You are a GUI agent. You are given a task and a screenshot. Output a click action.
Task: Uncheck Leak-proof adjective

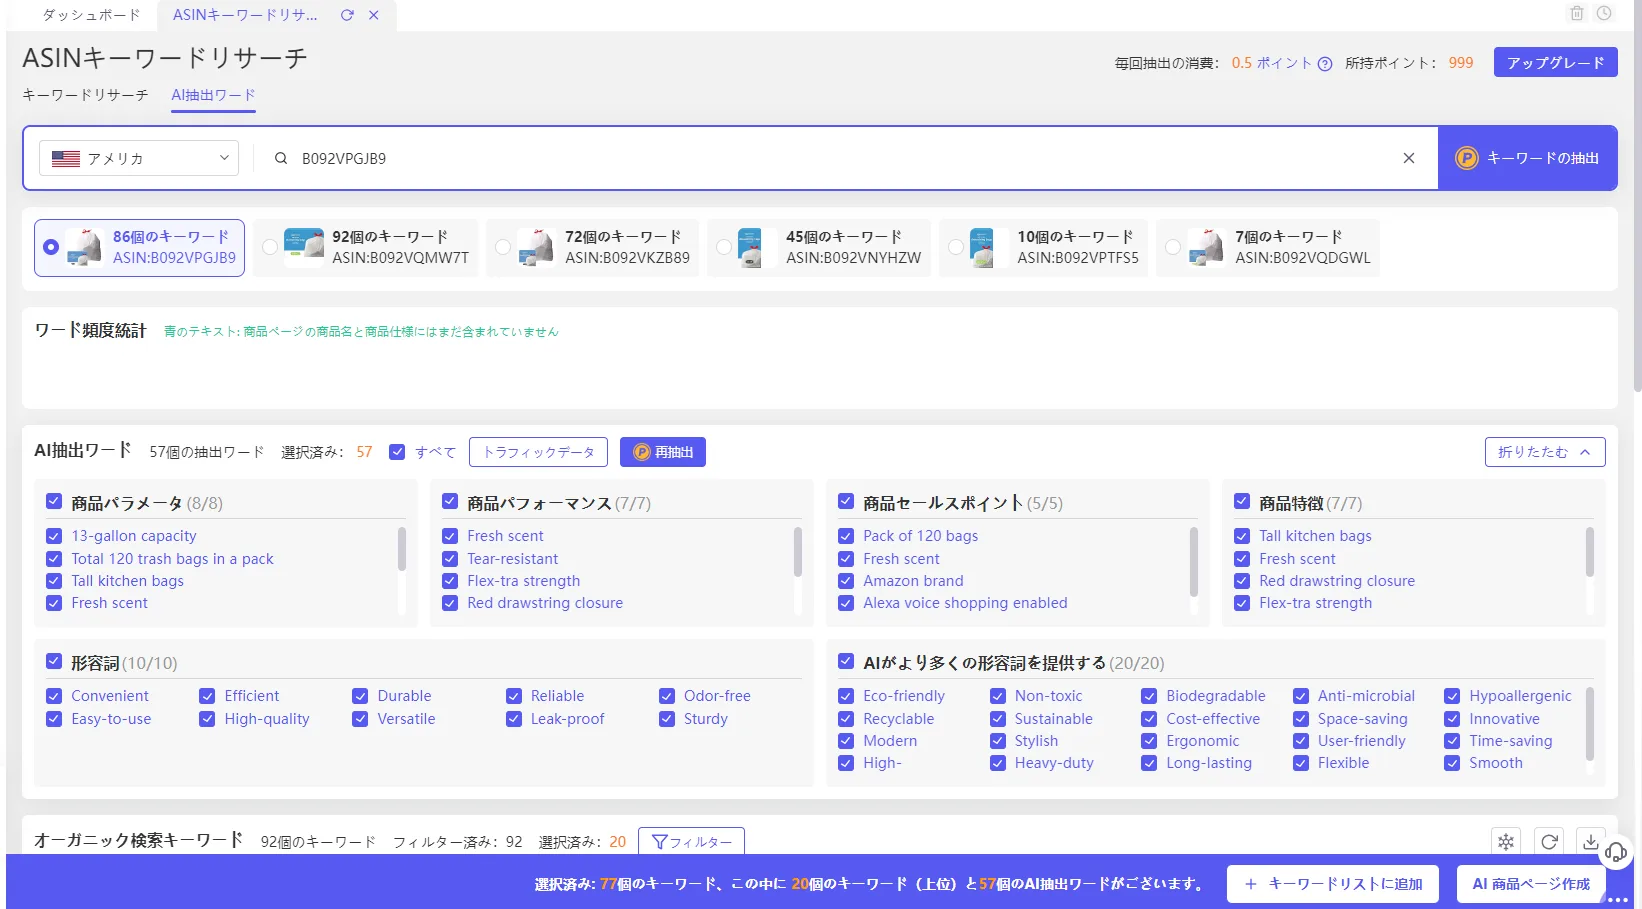click(x=514, y=719)
